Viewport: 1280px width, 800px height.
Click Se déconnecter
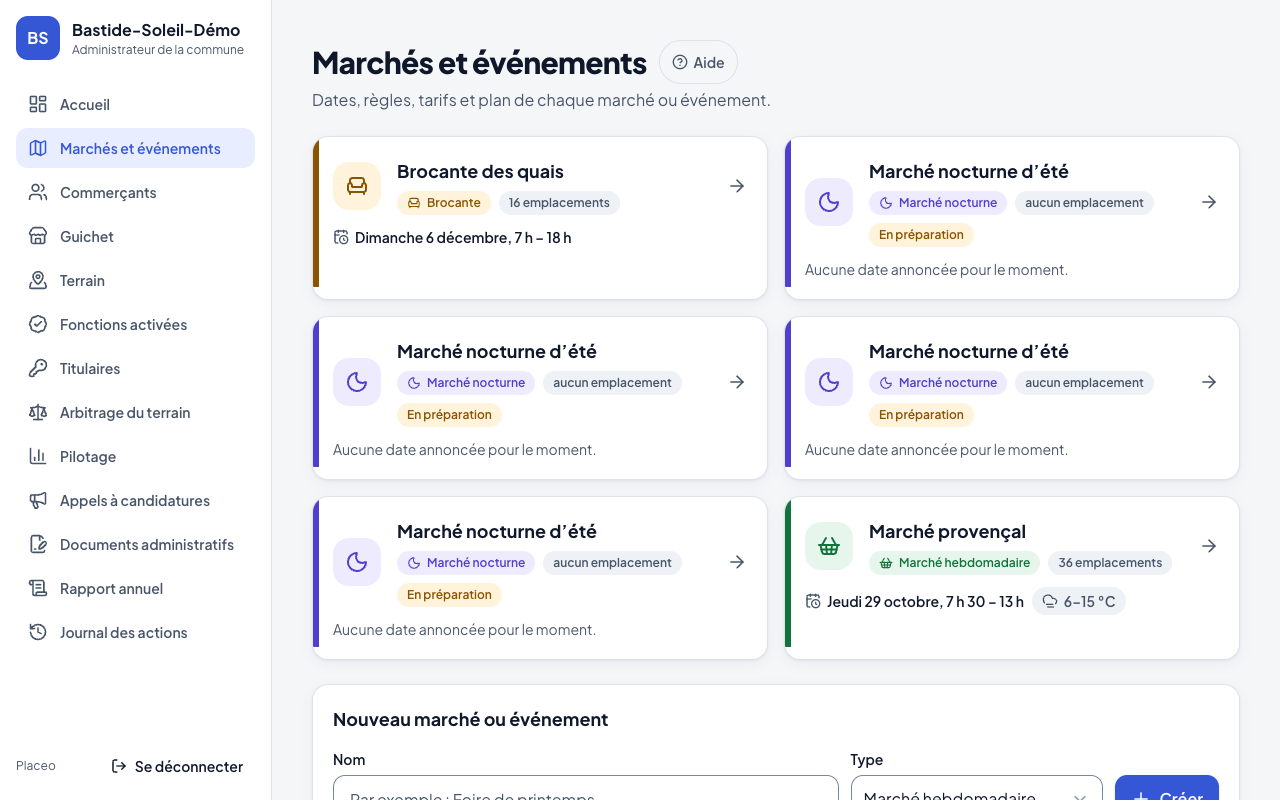click(x=177, y=766)
